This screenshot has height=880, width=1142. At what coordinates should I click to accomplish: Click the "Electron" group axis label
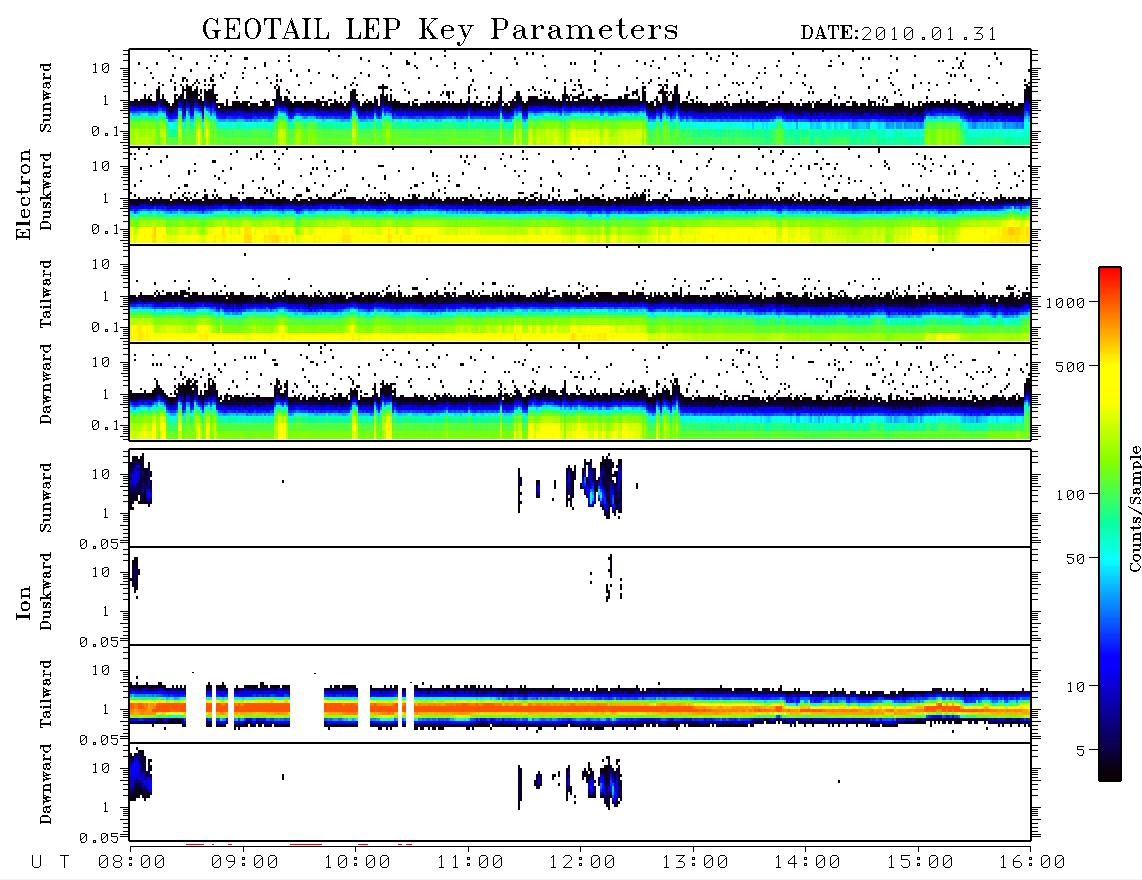[24, 195]
